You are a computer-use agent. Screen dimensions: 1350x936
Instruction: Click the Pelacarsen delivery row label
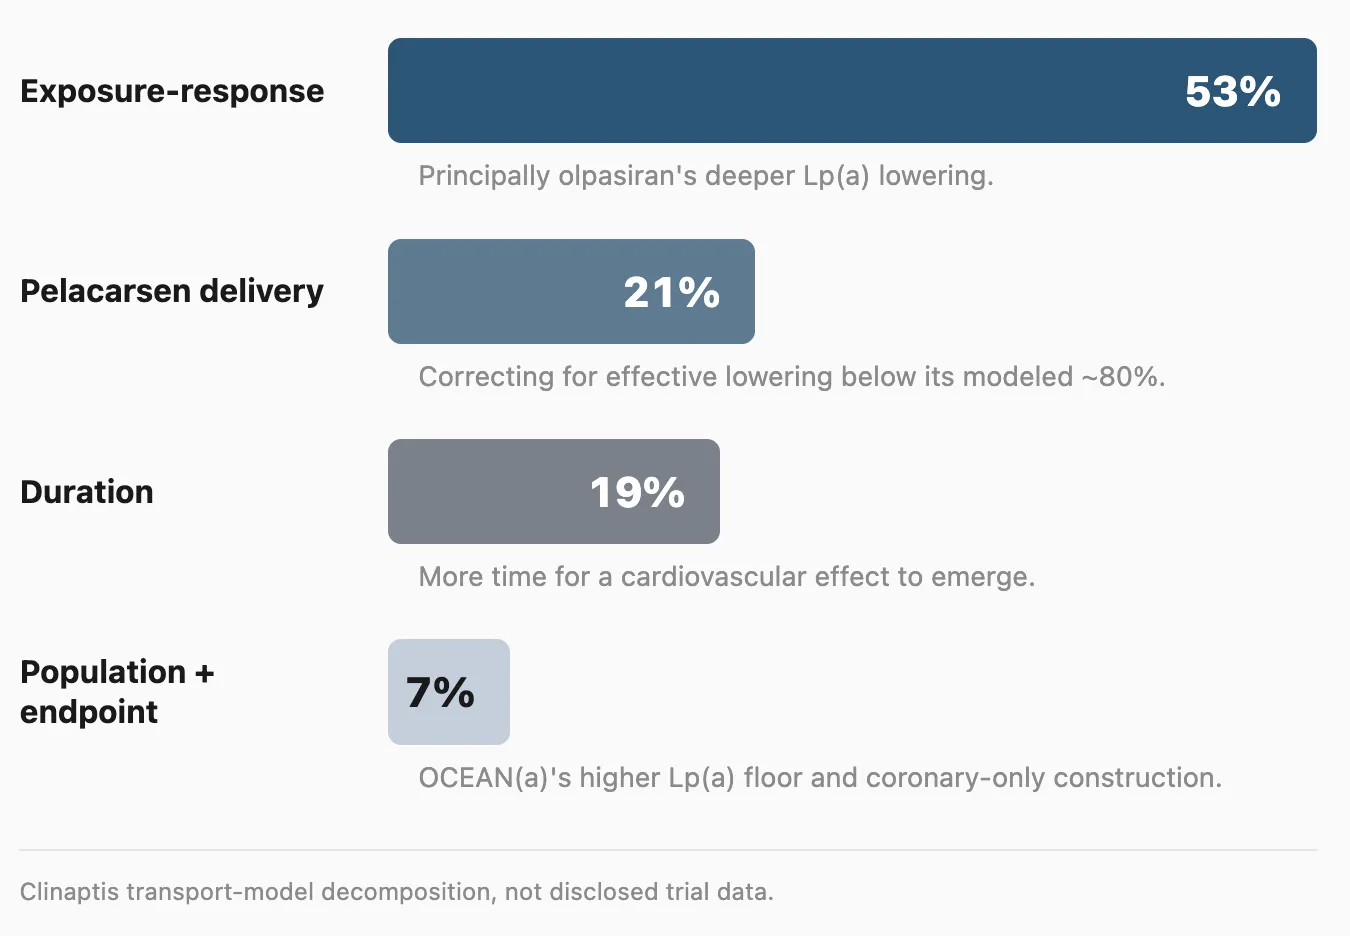pos(172,291)
